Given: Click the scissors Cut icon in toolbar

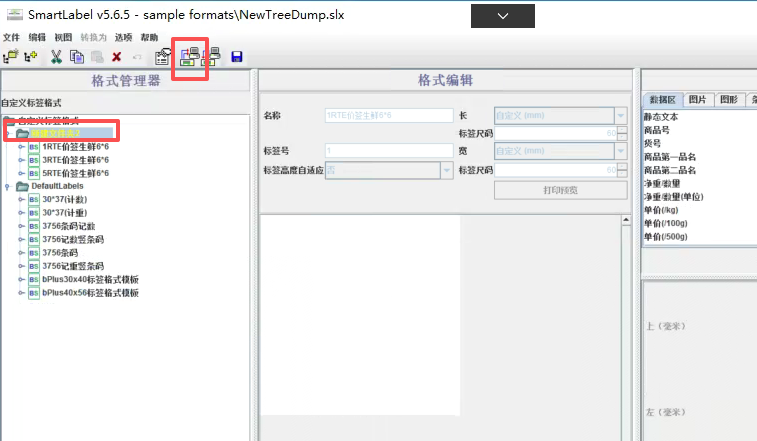Looking at the screenshot, I should (x=57, y=57).
